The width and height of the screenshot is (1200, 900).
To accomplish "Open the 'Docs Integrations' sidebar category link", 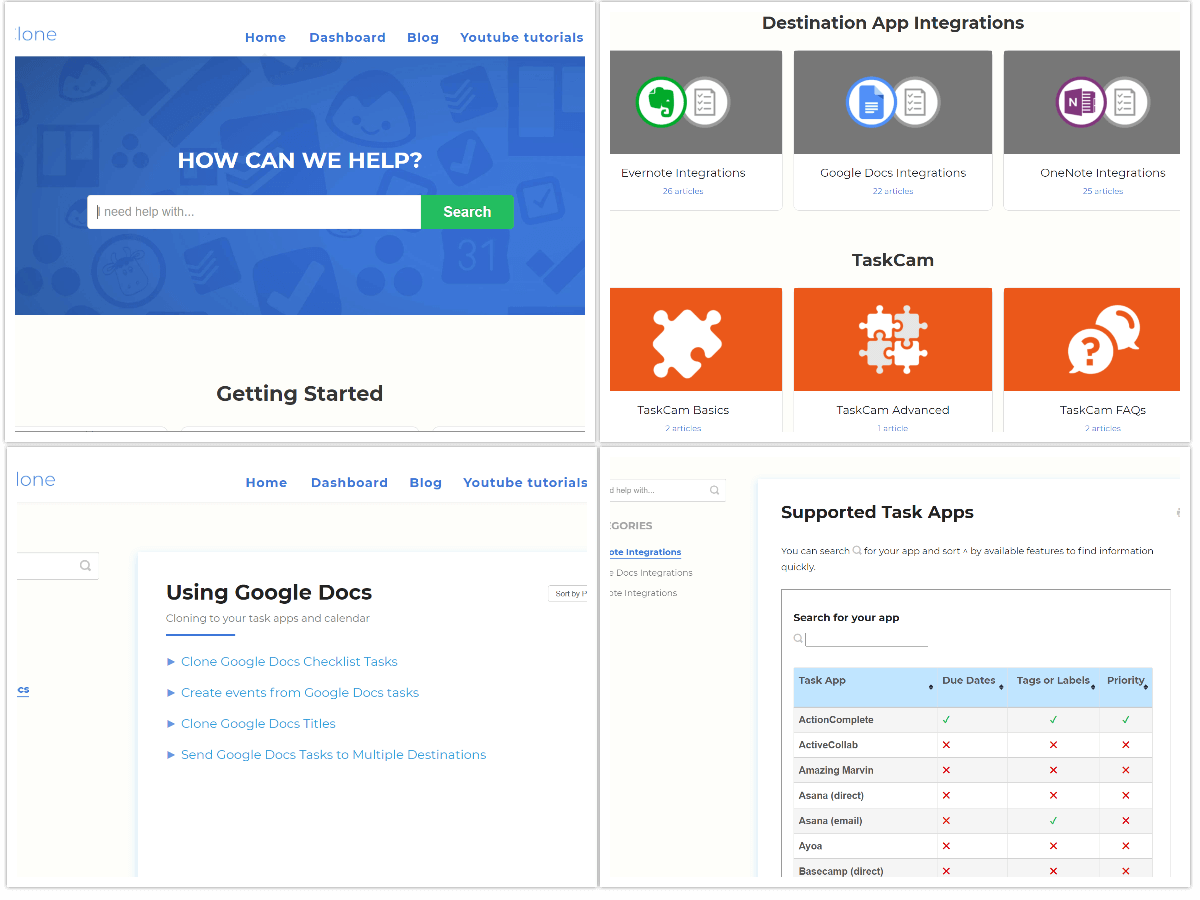I will [x=652, y=573].
